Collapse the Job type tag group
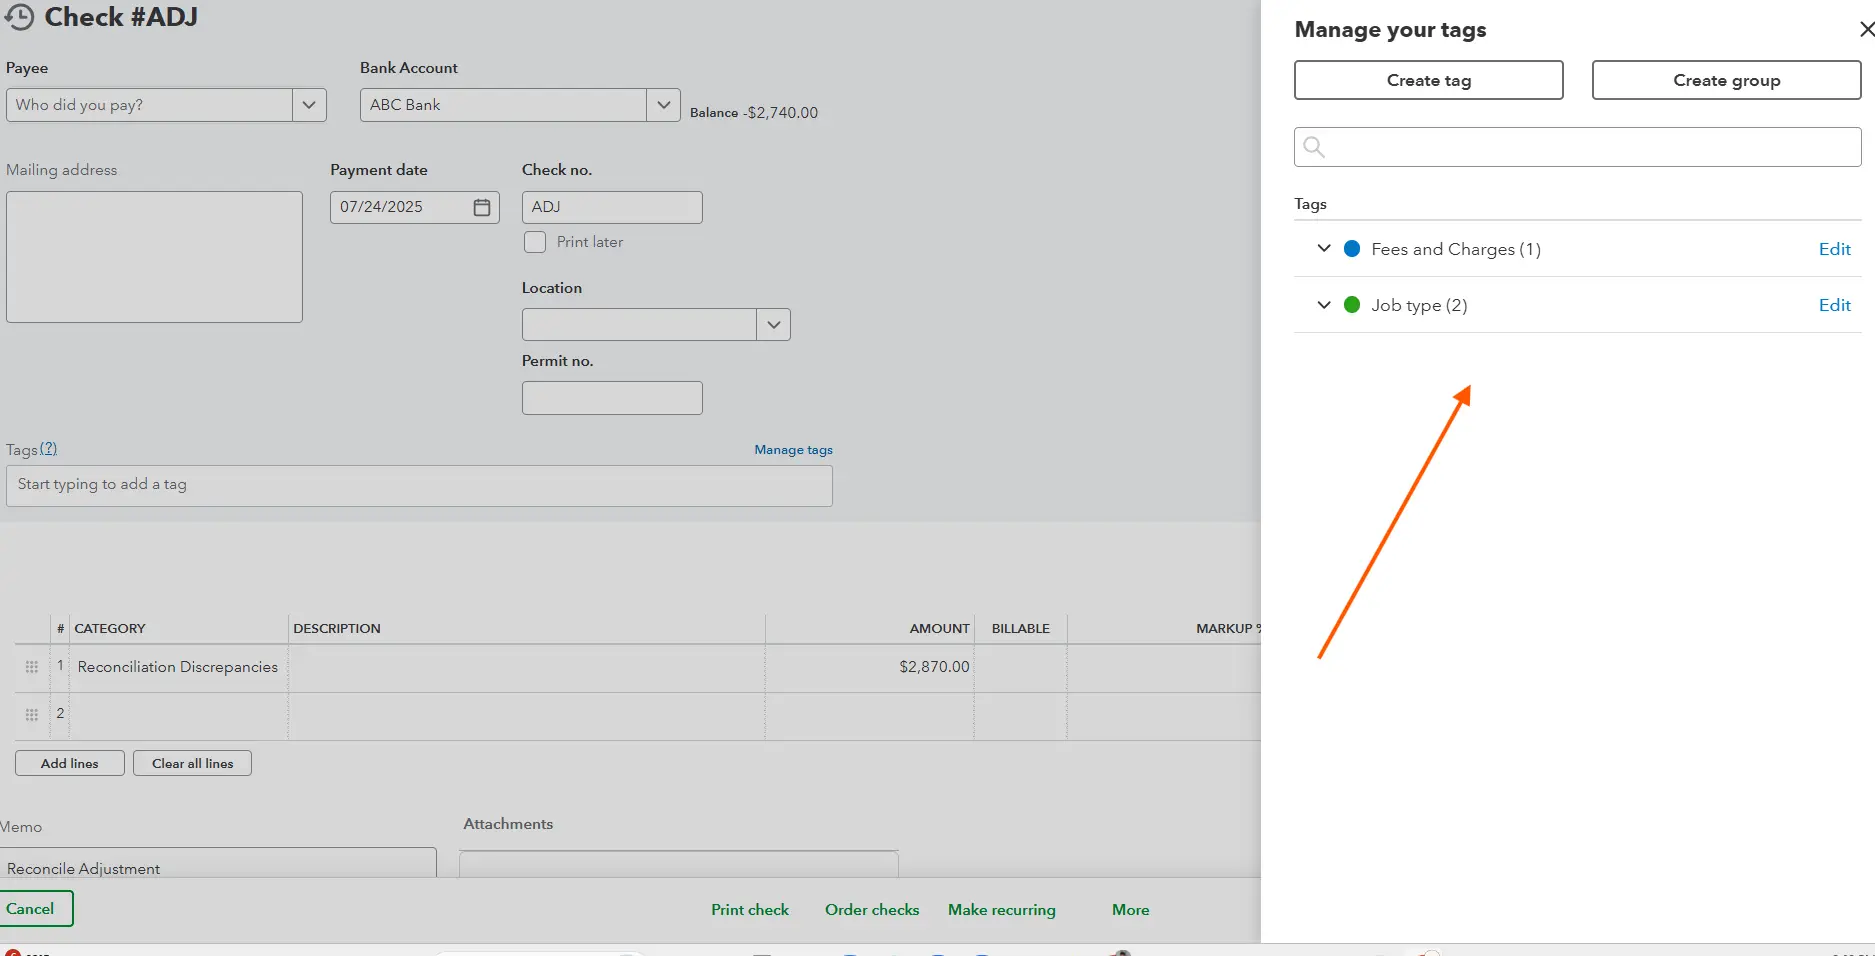 [1324, 305]
